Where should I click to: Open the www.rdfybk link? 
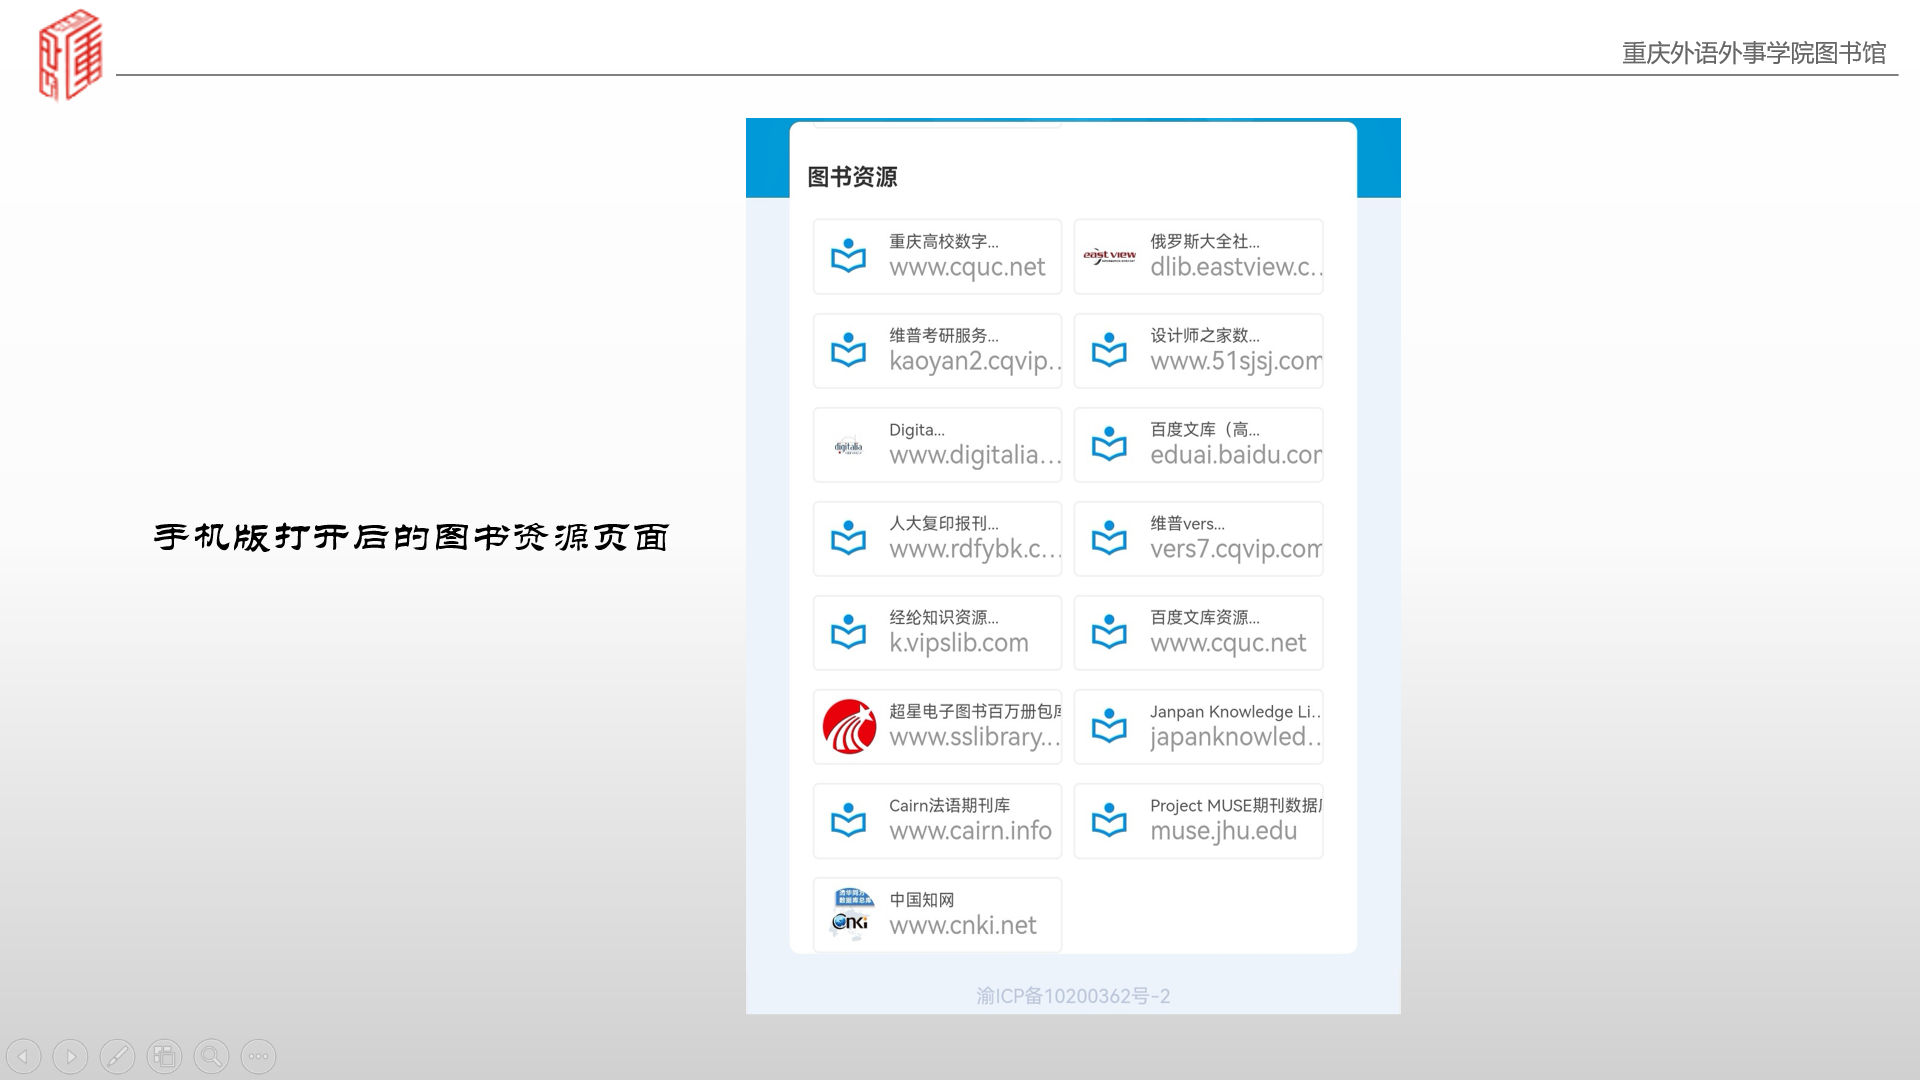pos(975,549)
